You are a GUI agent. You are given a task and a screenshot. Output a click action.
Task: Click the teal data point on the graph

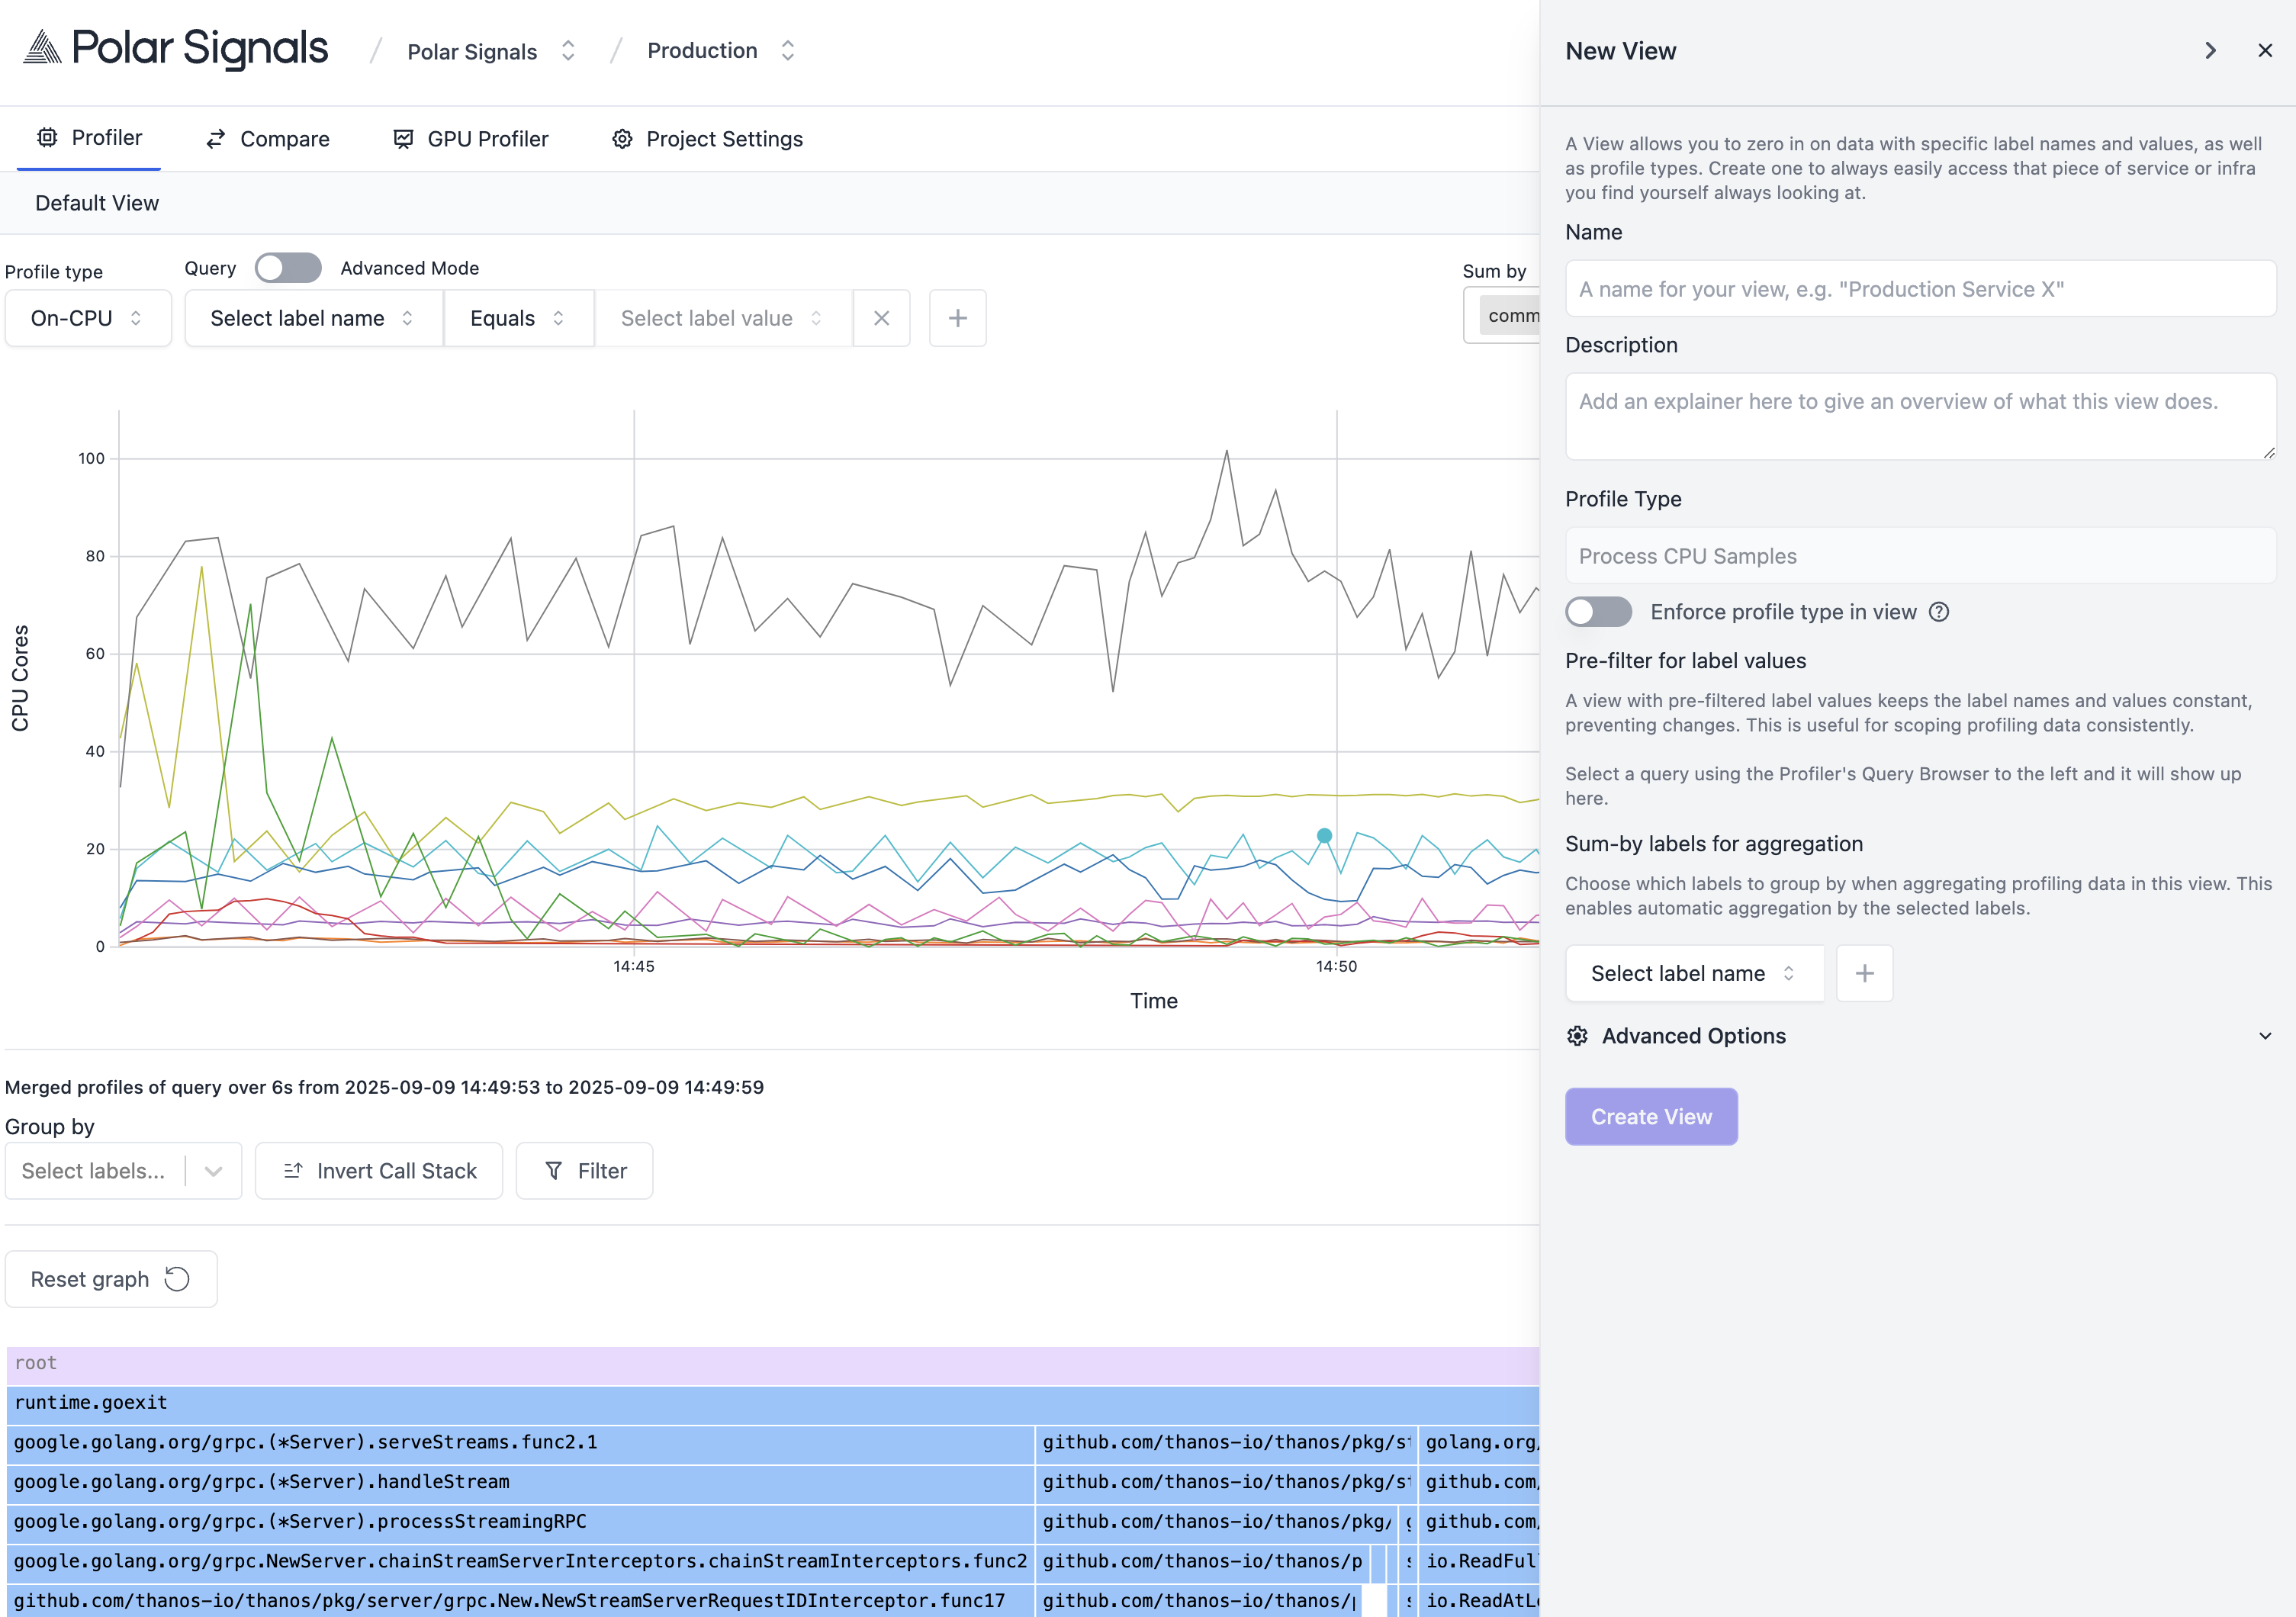click(1324, 835)
